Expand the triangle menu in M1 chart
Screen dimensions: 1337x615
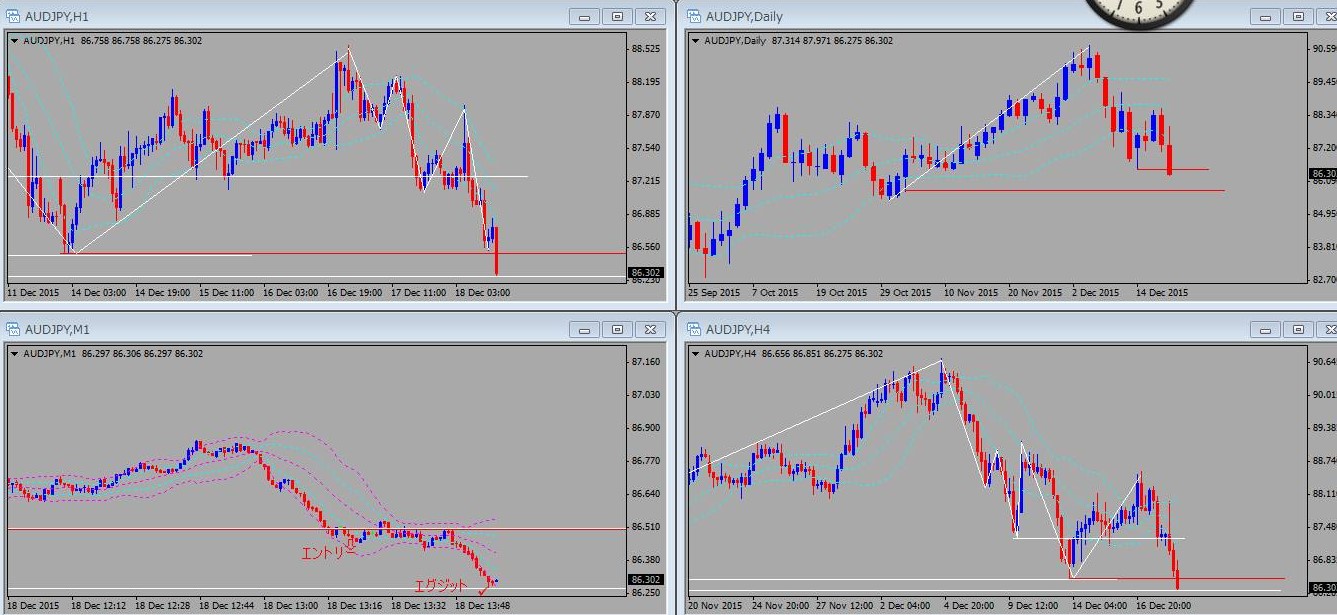pos(14,354)
